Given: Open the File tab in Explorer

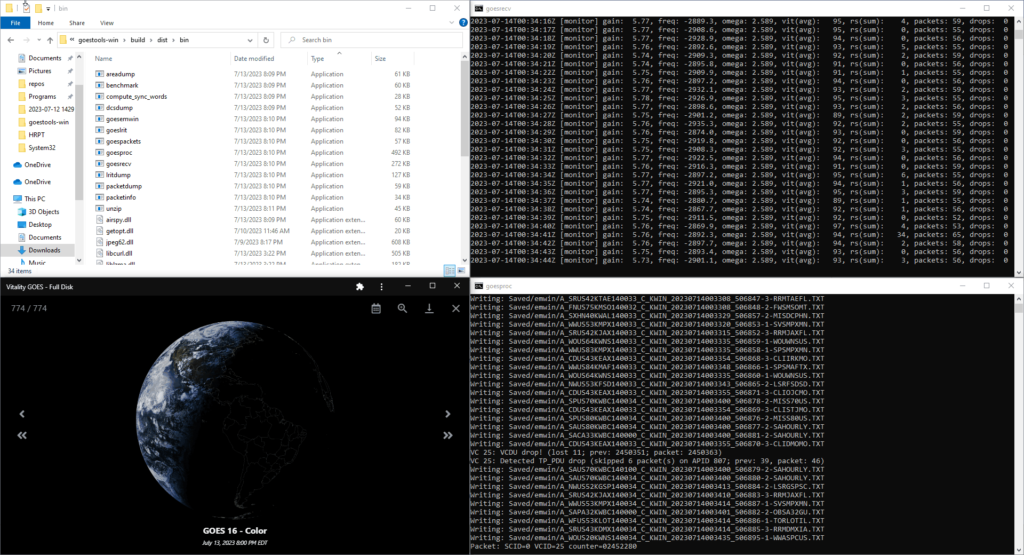Looking at the screenshot, I should tap(15, 23).
